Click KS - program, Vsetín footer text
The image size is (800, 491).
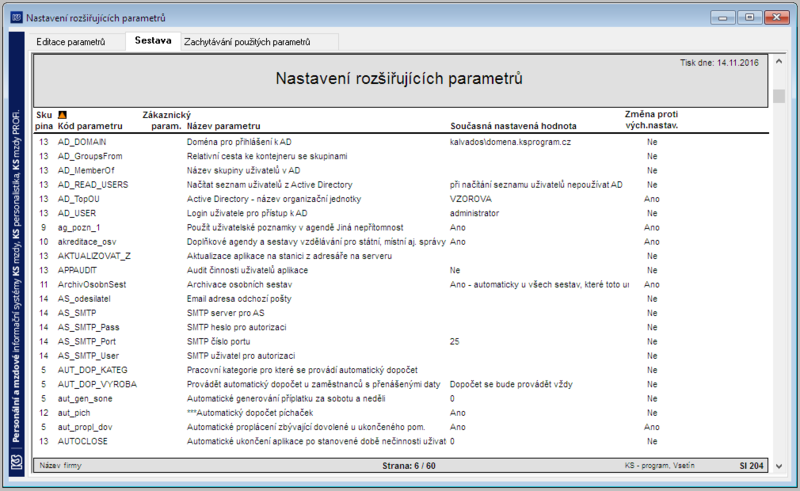pyautogui.click(x=659, y=465)
